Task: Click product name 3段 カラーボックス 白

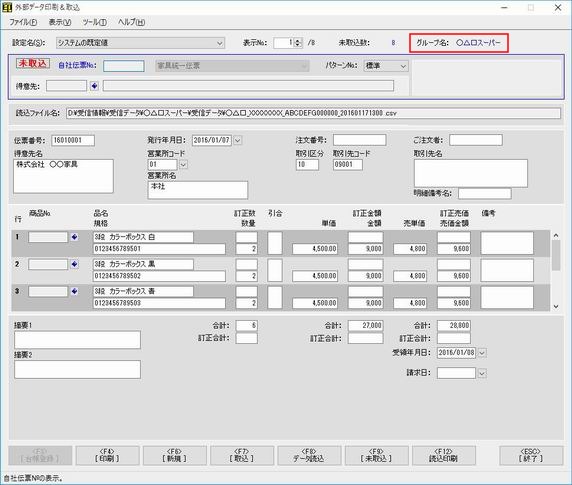Action: [x=143, y=237]
